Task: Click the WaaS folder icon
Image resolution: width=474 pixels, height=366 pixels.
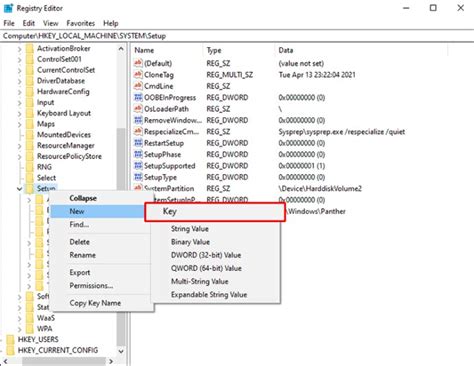Action: tap(30, 318)
